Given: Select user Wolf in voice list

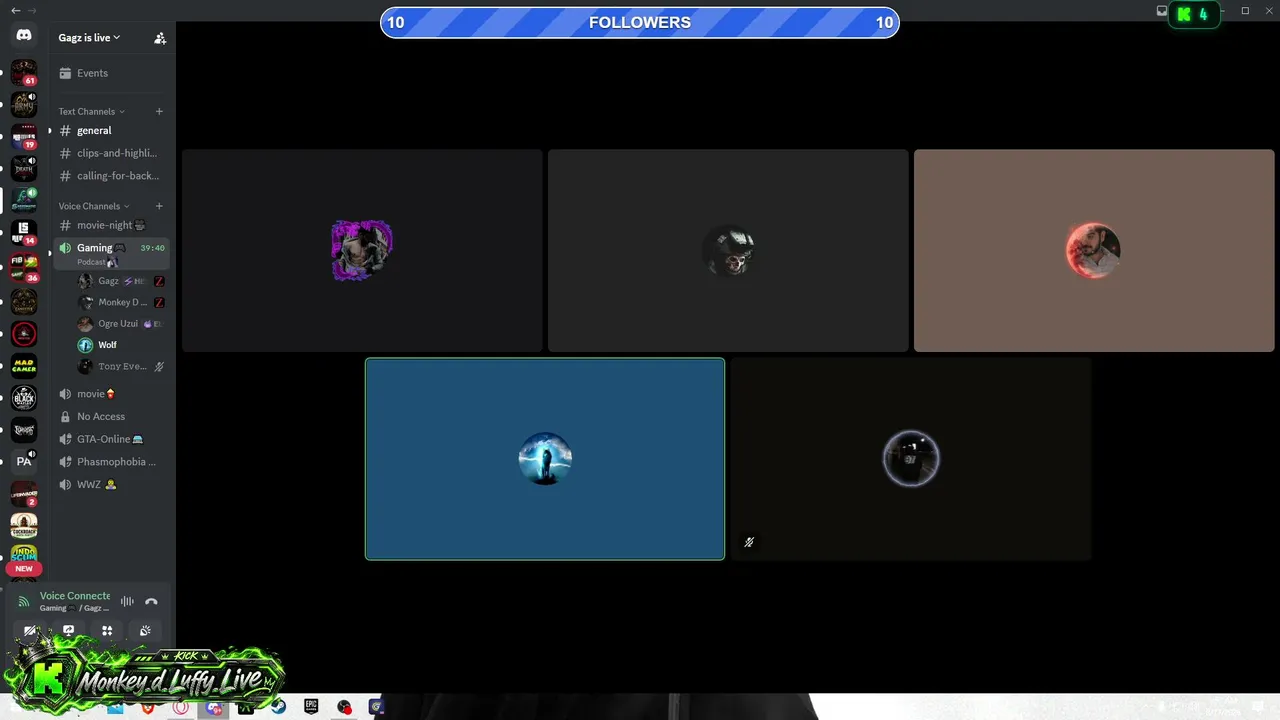Looking at the screenshot, I should click(121, 345).
